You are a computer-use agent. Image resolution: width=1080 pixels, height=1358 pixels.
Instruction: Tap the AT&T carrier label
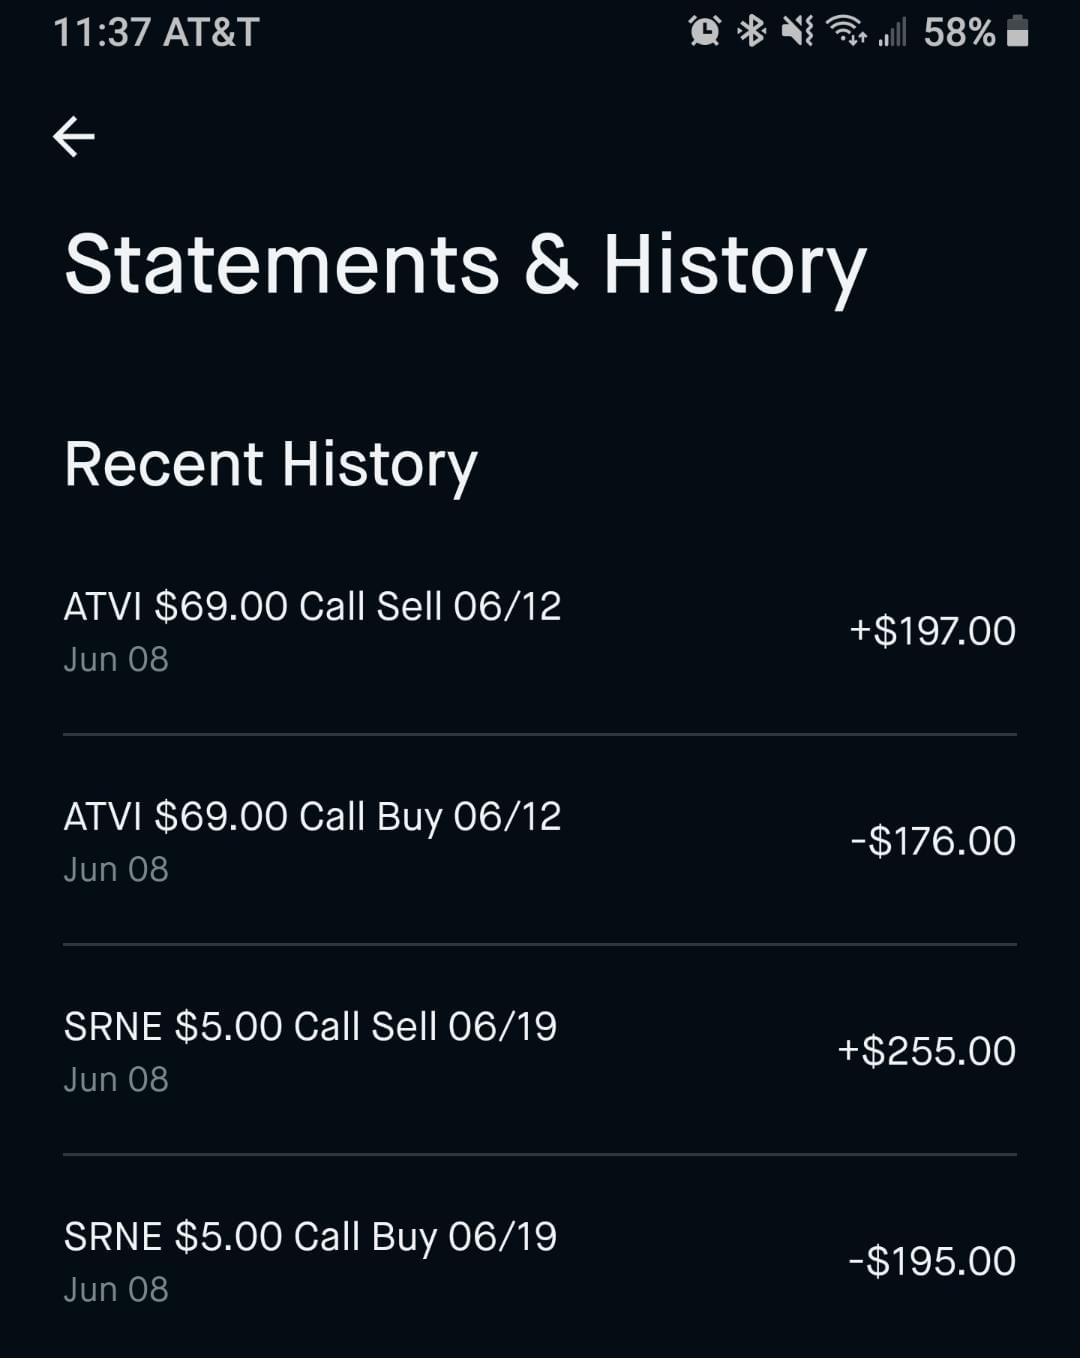click(211, 32)
